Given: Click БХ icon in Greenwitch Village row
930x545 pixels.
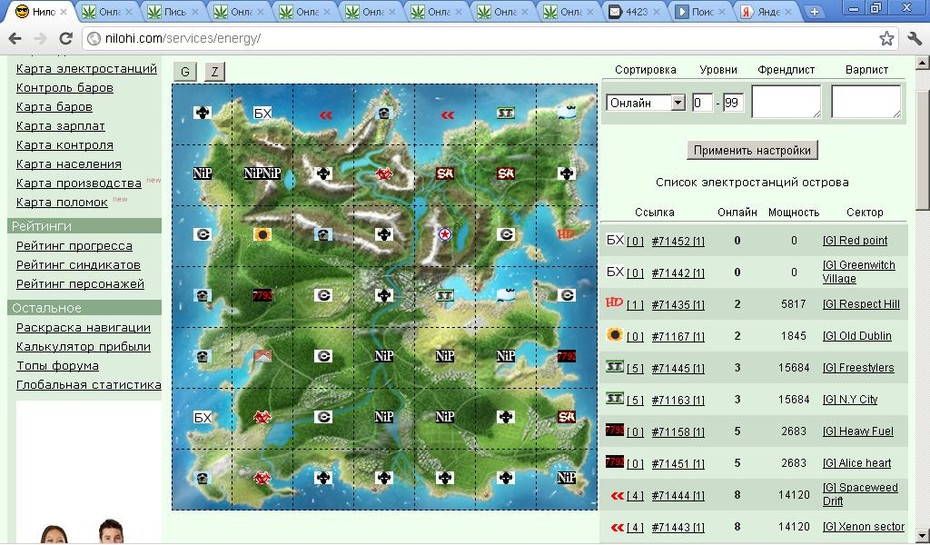Looking at the screenshot, I should [615, 272].
